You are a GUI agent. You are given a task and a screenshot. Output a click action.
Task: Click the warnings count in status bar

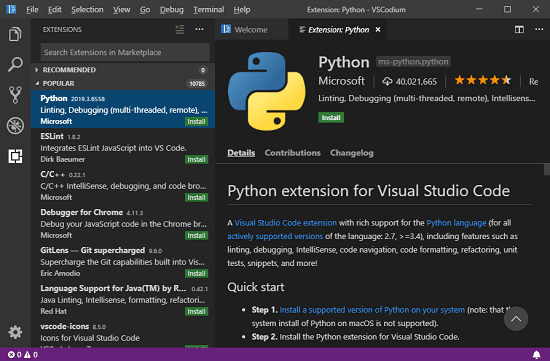[x=31, y=355]
